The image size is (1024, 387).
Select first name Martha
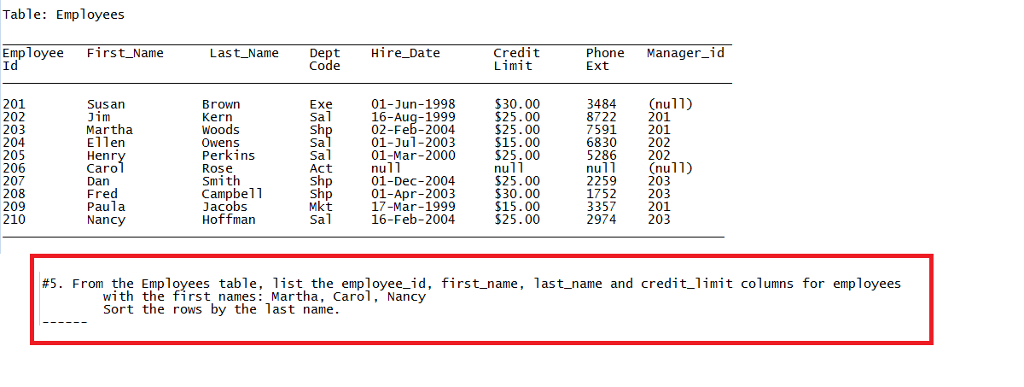110,130
